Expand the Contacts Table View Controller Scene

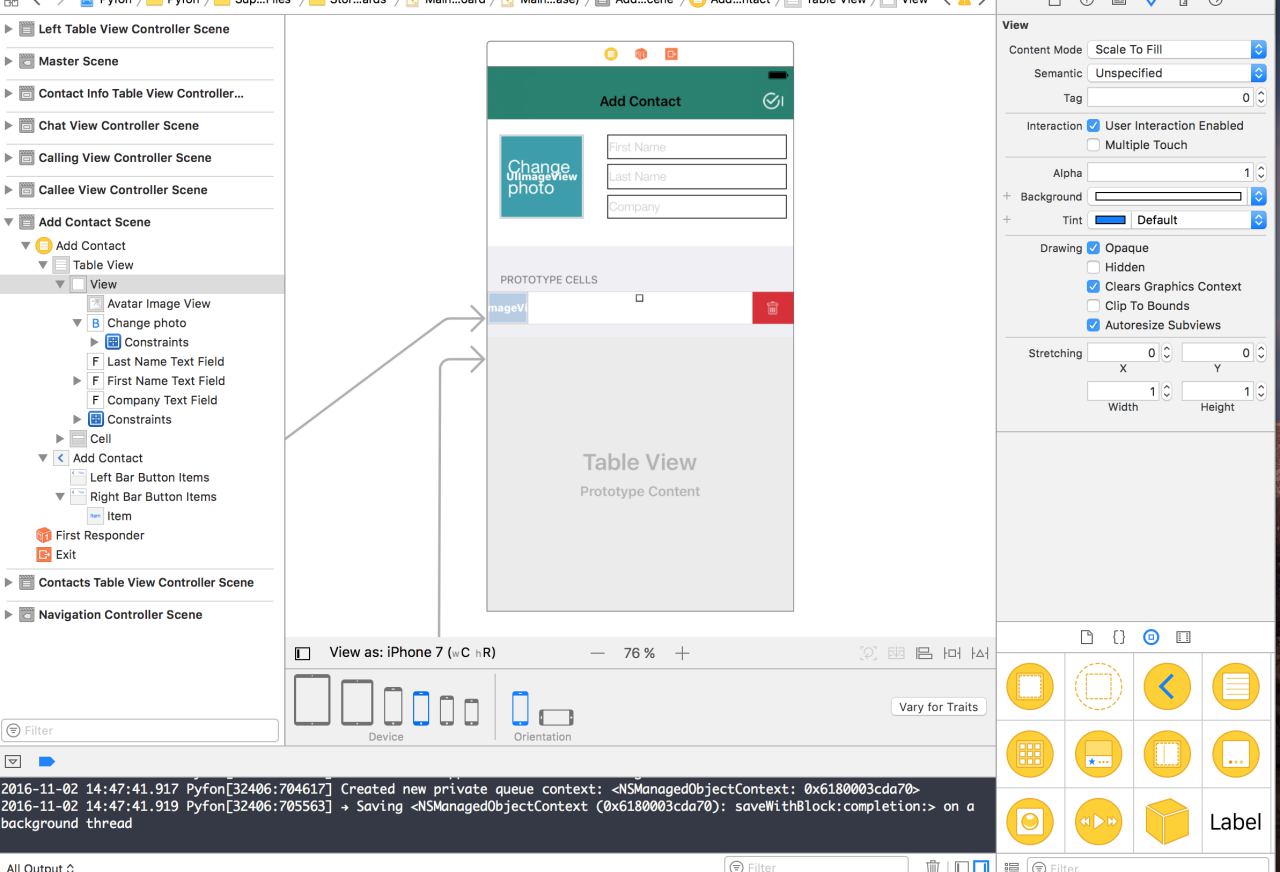(x=11, y=582)
